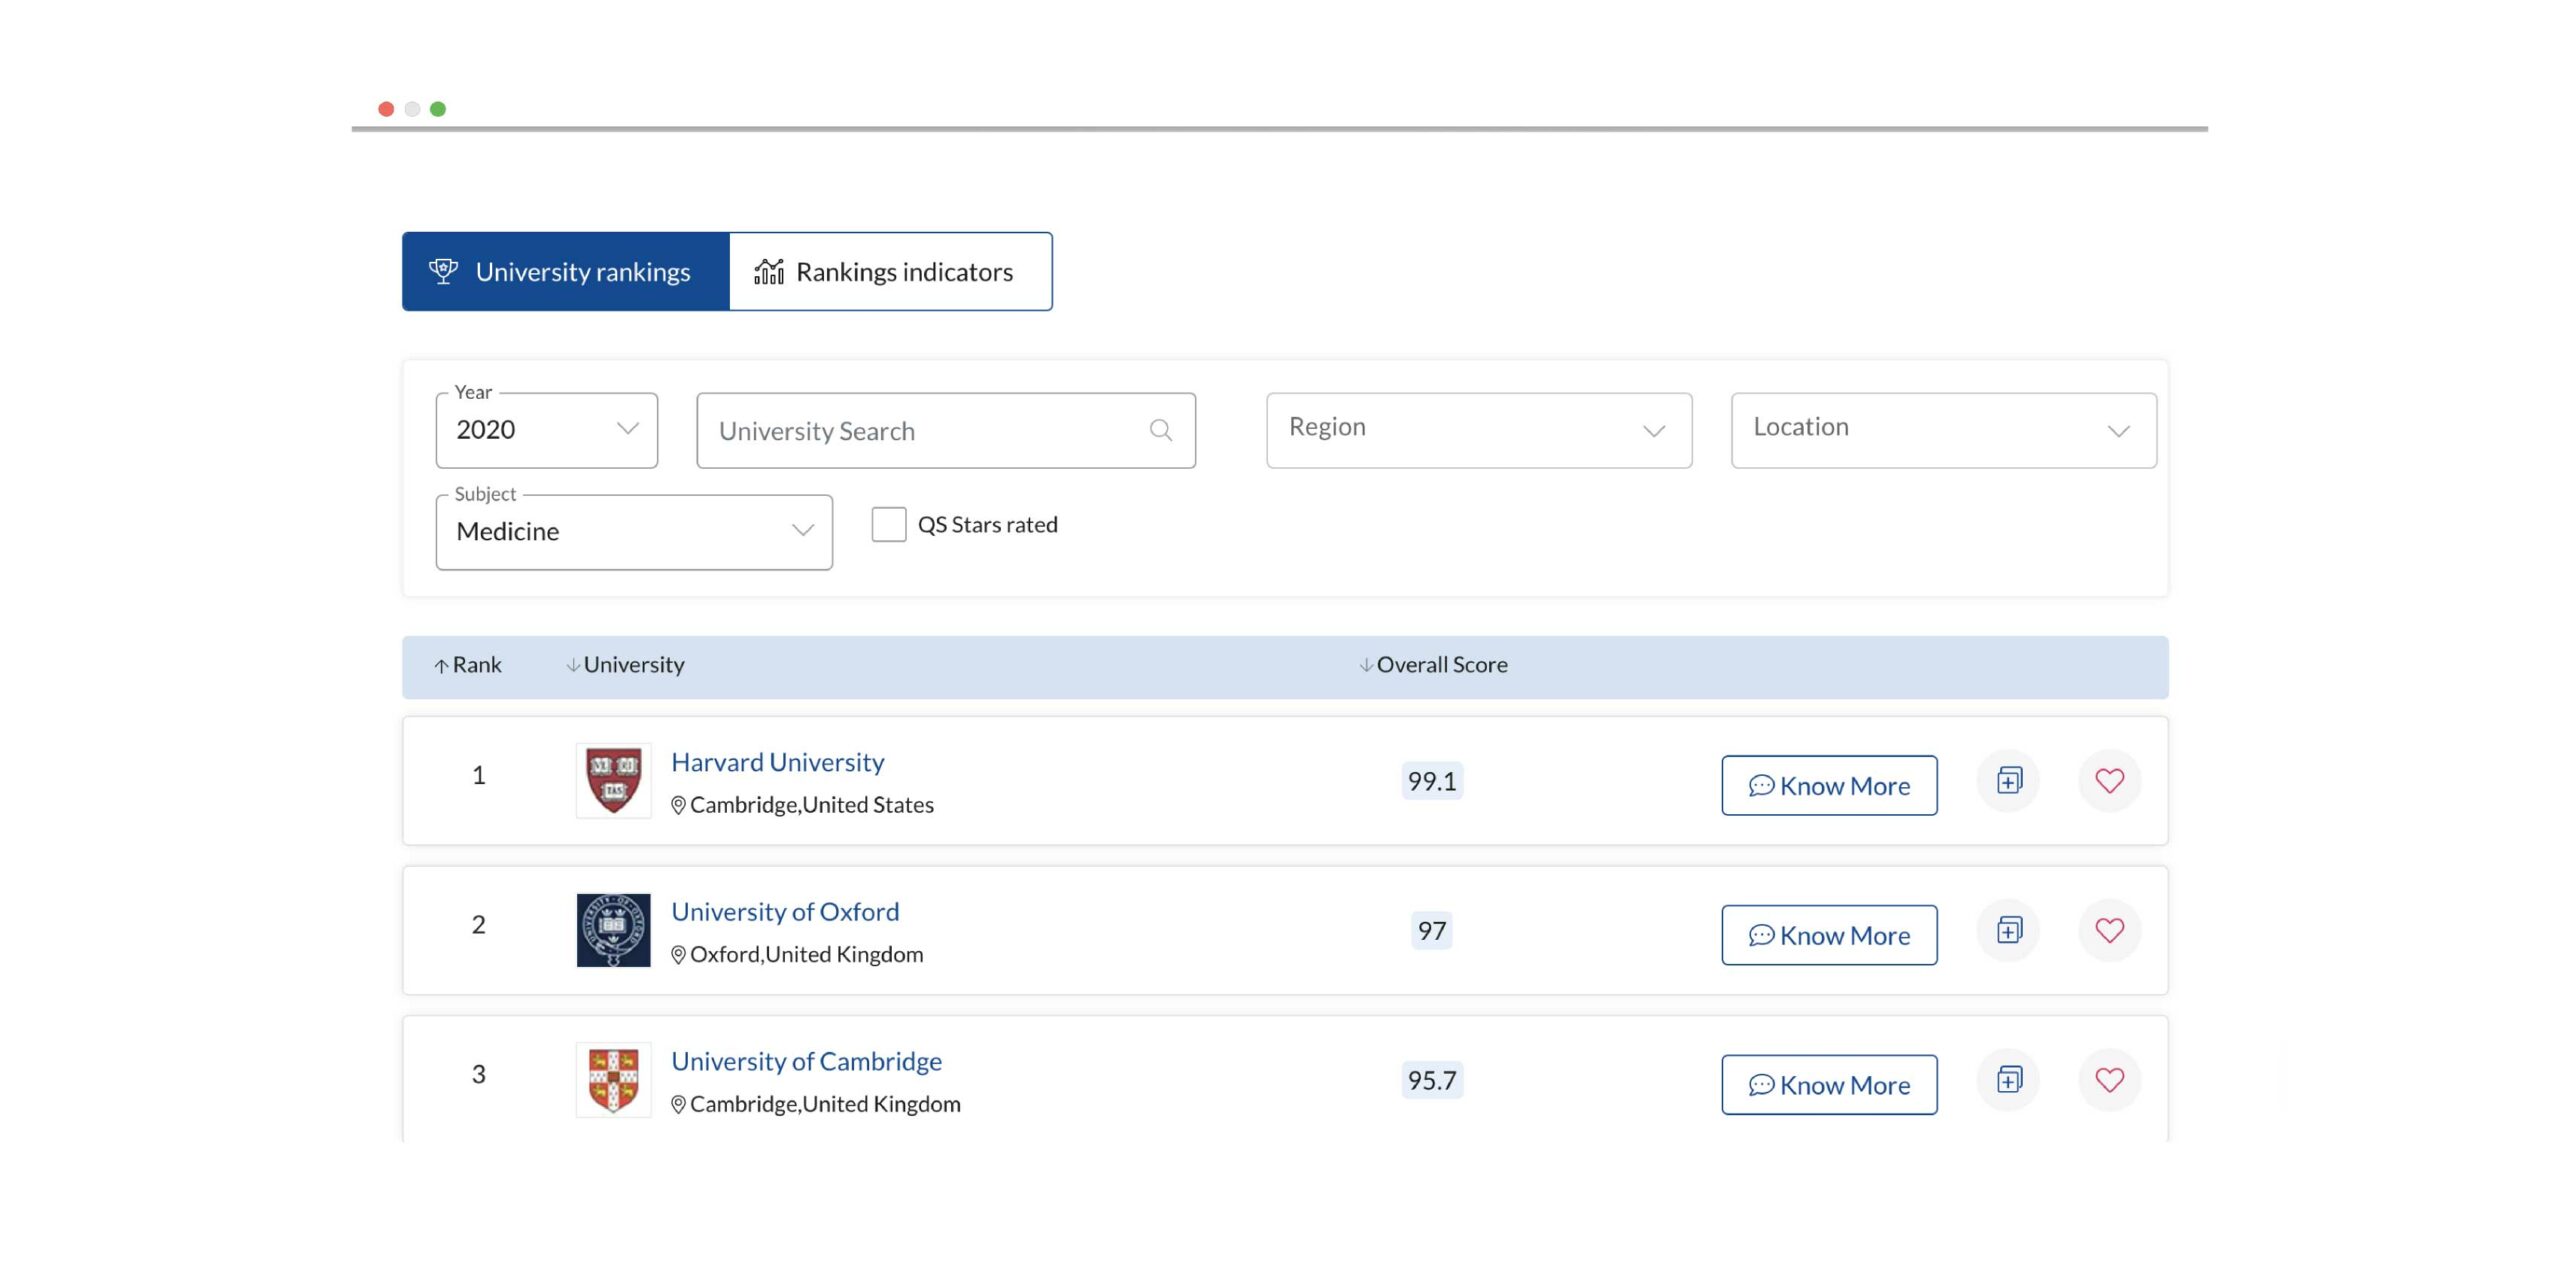Click the 99.1 overall score value

tap(1432, 781)
